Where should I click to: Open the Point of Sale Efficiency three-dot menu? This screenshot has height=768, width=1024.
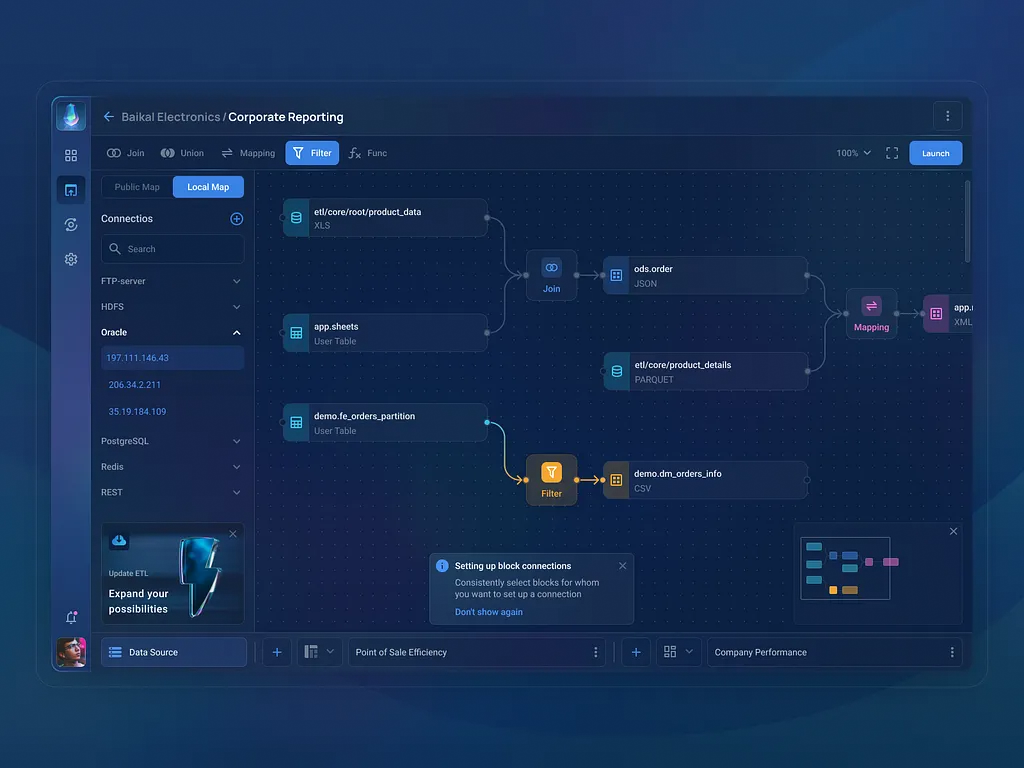pos(595,652)
